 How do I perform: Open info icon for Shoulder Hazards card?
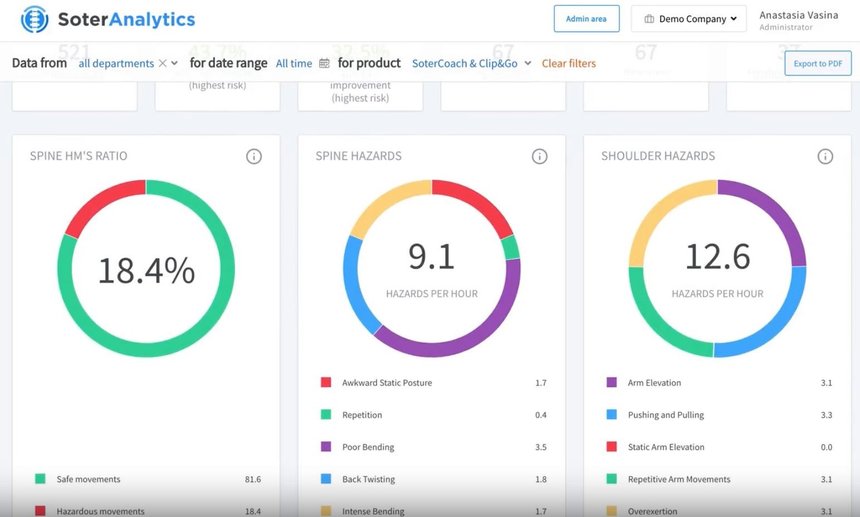coord(825,156)
